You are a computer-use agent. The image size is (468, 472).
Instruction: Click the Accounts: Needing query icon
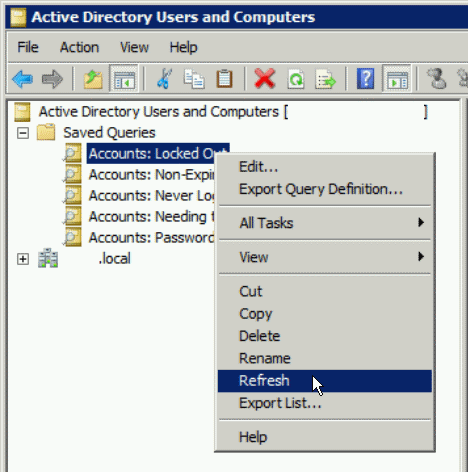coord(73,216)
